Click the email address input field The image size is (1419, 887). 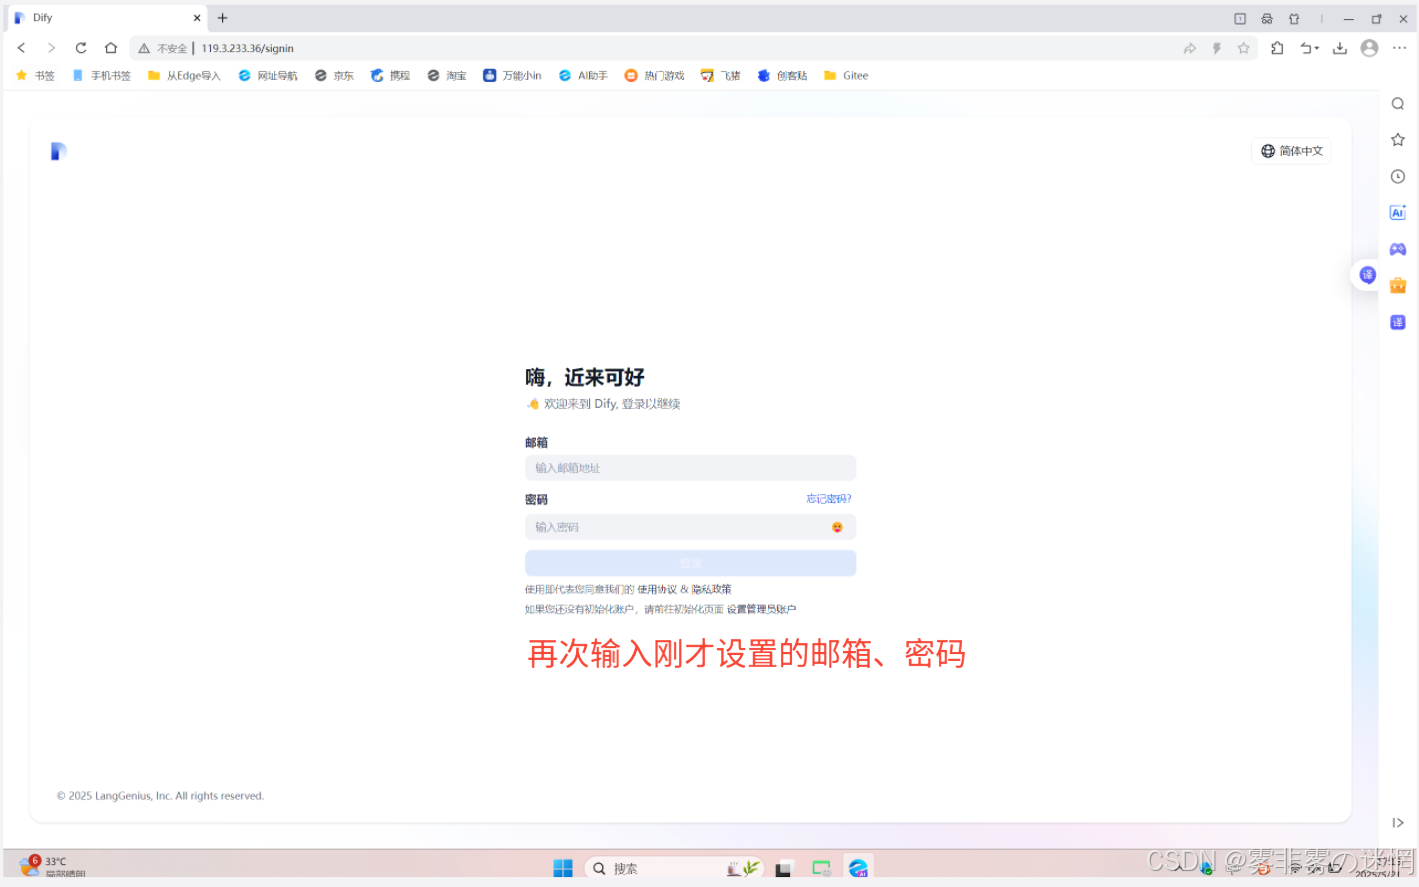coord(690,468)
